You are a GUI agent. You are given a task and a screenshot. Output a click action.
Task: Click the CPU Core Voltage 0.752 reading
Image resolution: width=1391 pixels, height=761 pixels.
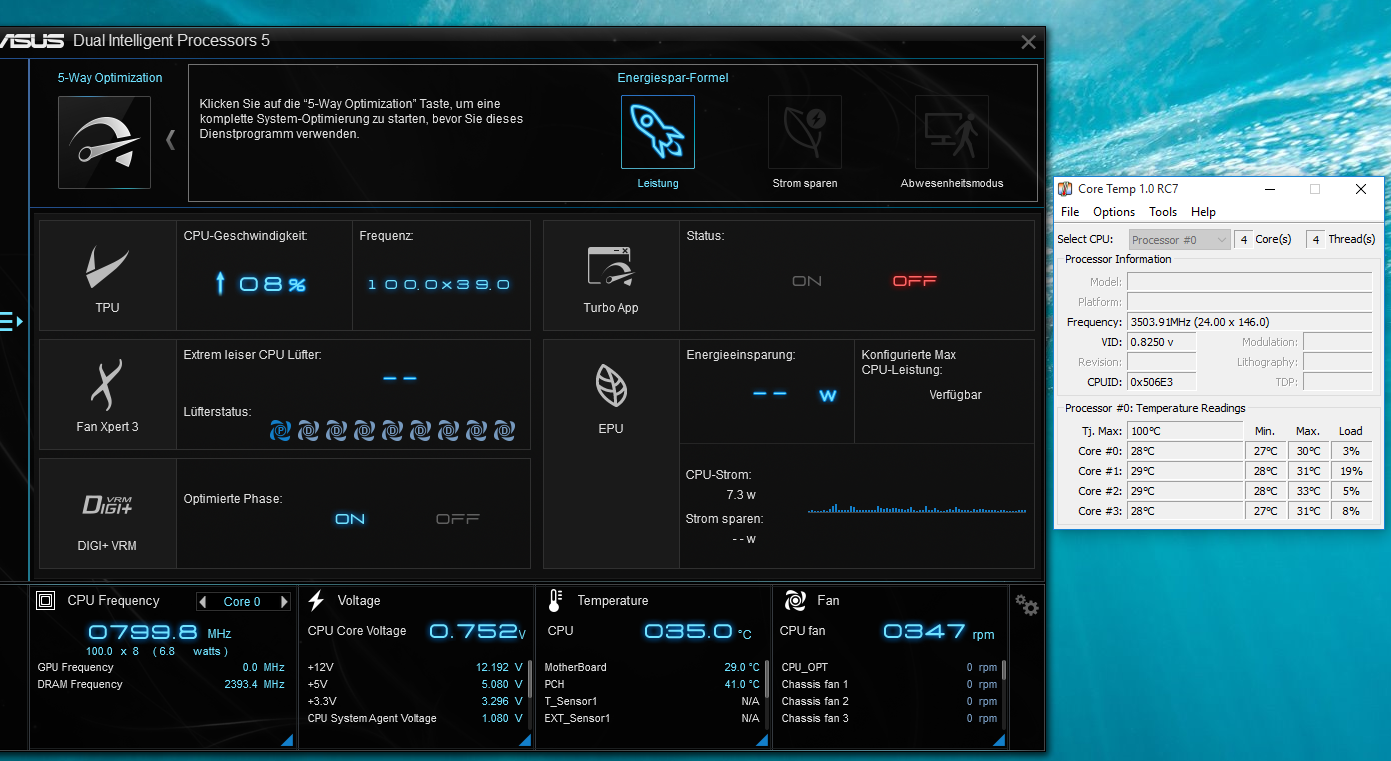(x=477, y=631)
